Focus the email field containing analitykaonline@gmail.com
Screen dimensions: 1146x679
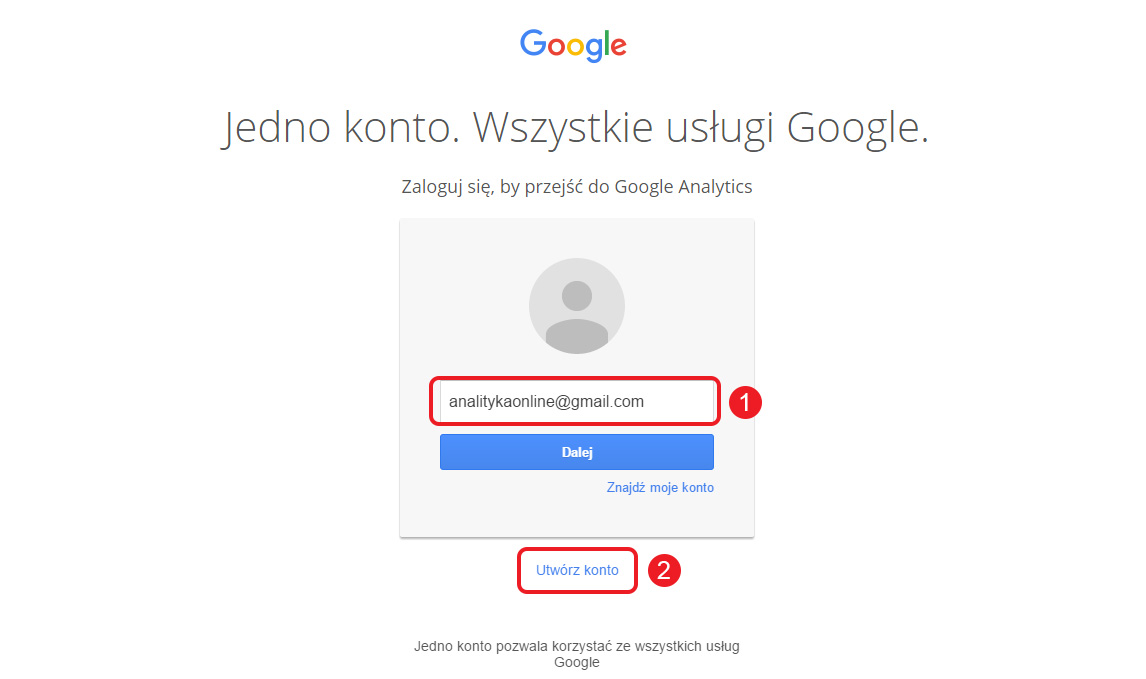tap(577, 401)
